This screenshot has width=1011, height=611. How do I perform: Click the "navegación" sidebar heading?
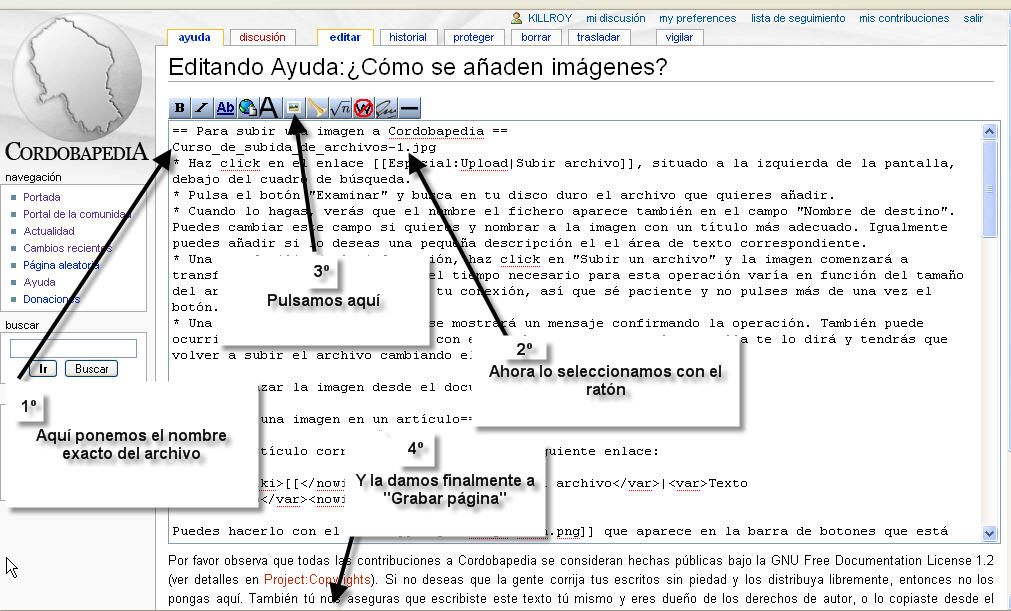pyautogui.click(x=34, y=177)
